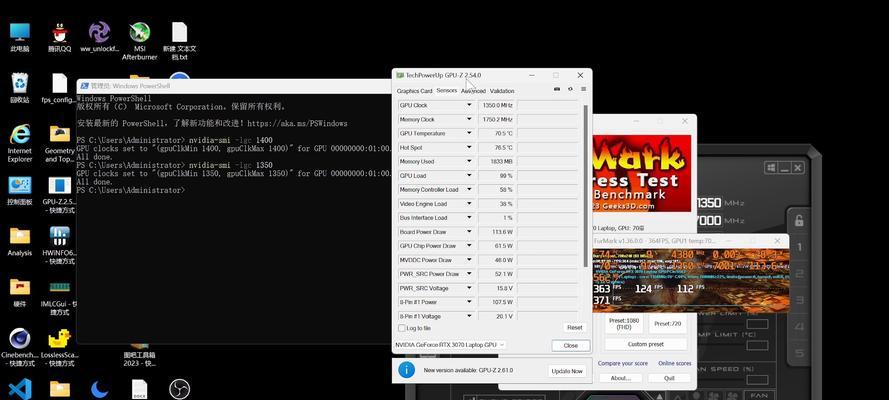
Task: Open the GPU Load sensor dropdown
Action: (x=469, y=176)
